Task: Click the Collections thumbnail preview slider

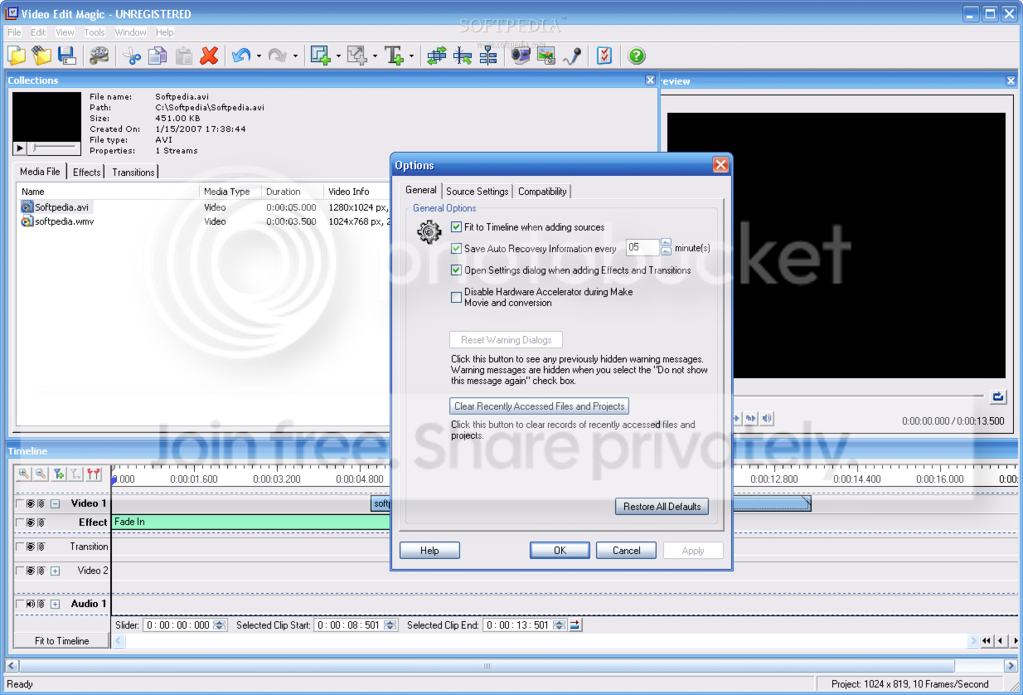Action: click(54, 148)
